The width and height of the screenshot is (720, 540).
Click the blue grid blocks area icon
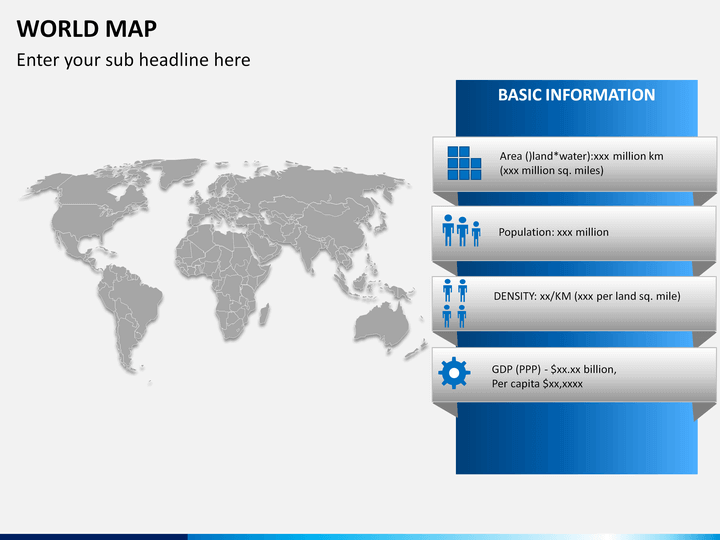(464, 163)
